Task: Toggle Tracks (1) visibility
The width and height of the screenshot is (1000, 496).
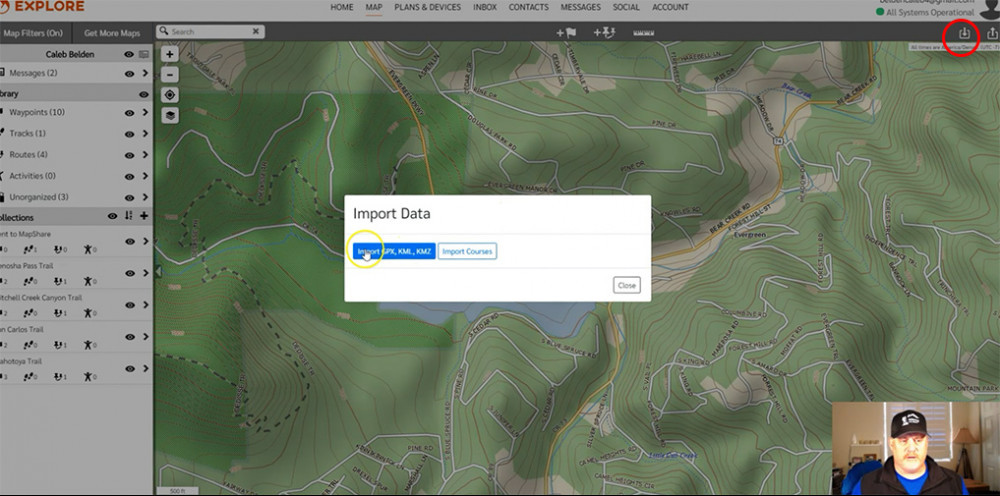Action: coord(129,135)
